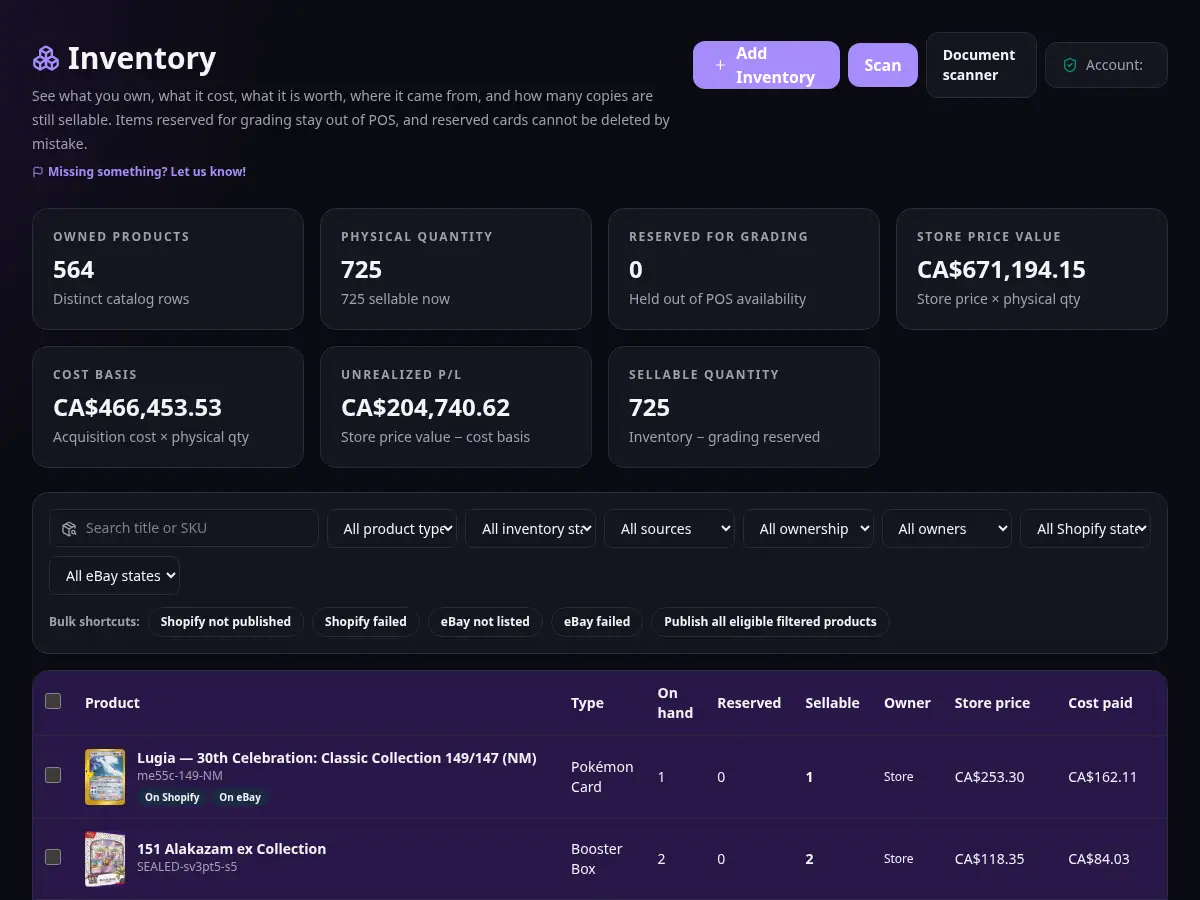Open the All ownership dropdown
Screen dimensions: 1200x900
[x=808, y=529]
